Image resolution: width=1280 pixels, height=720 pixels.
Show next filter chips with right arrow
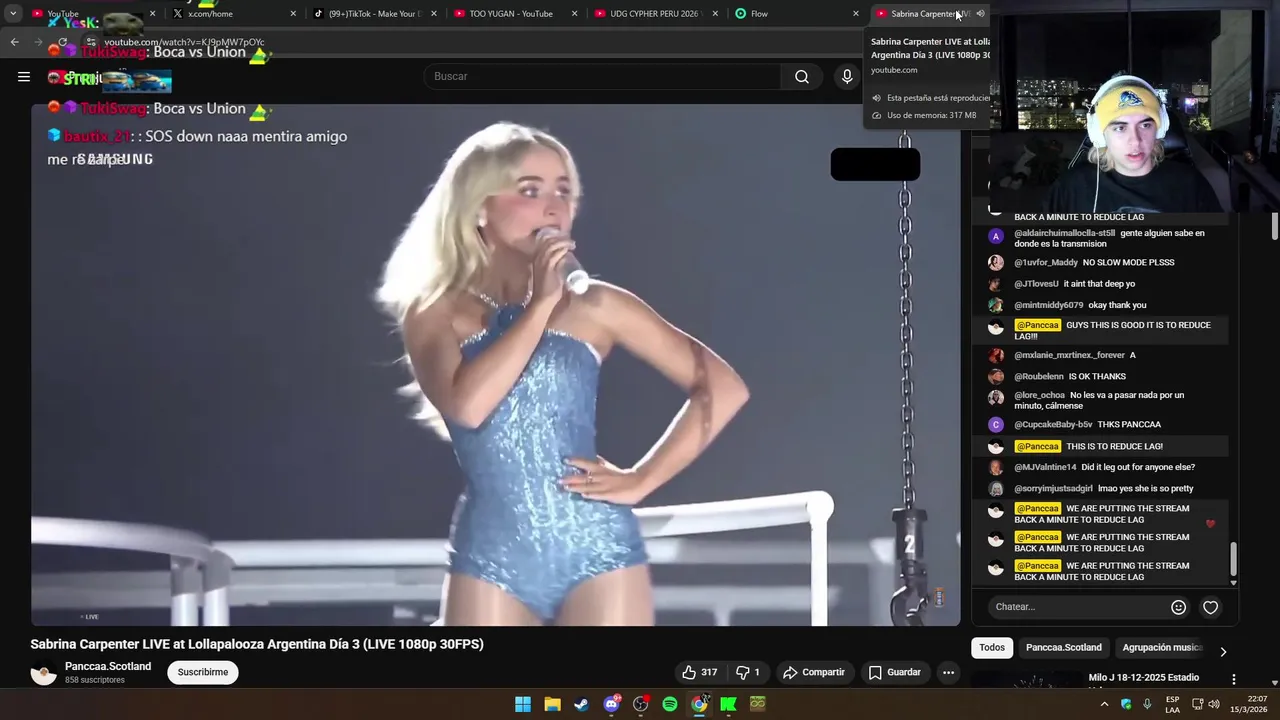[x=1222, y=651]
